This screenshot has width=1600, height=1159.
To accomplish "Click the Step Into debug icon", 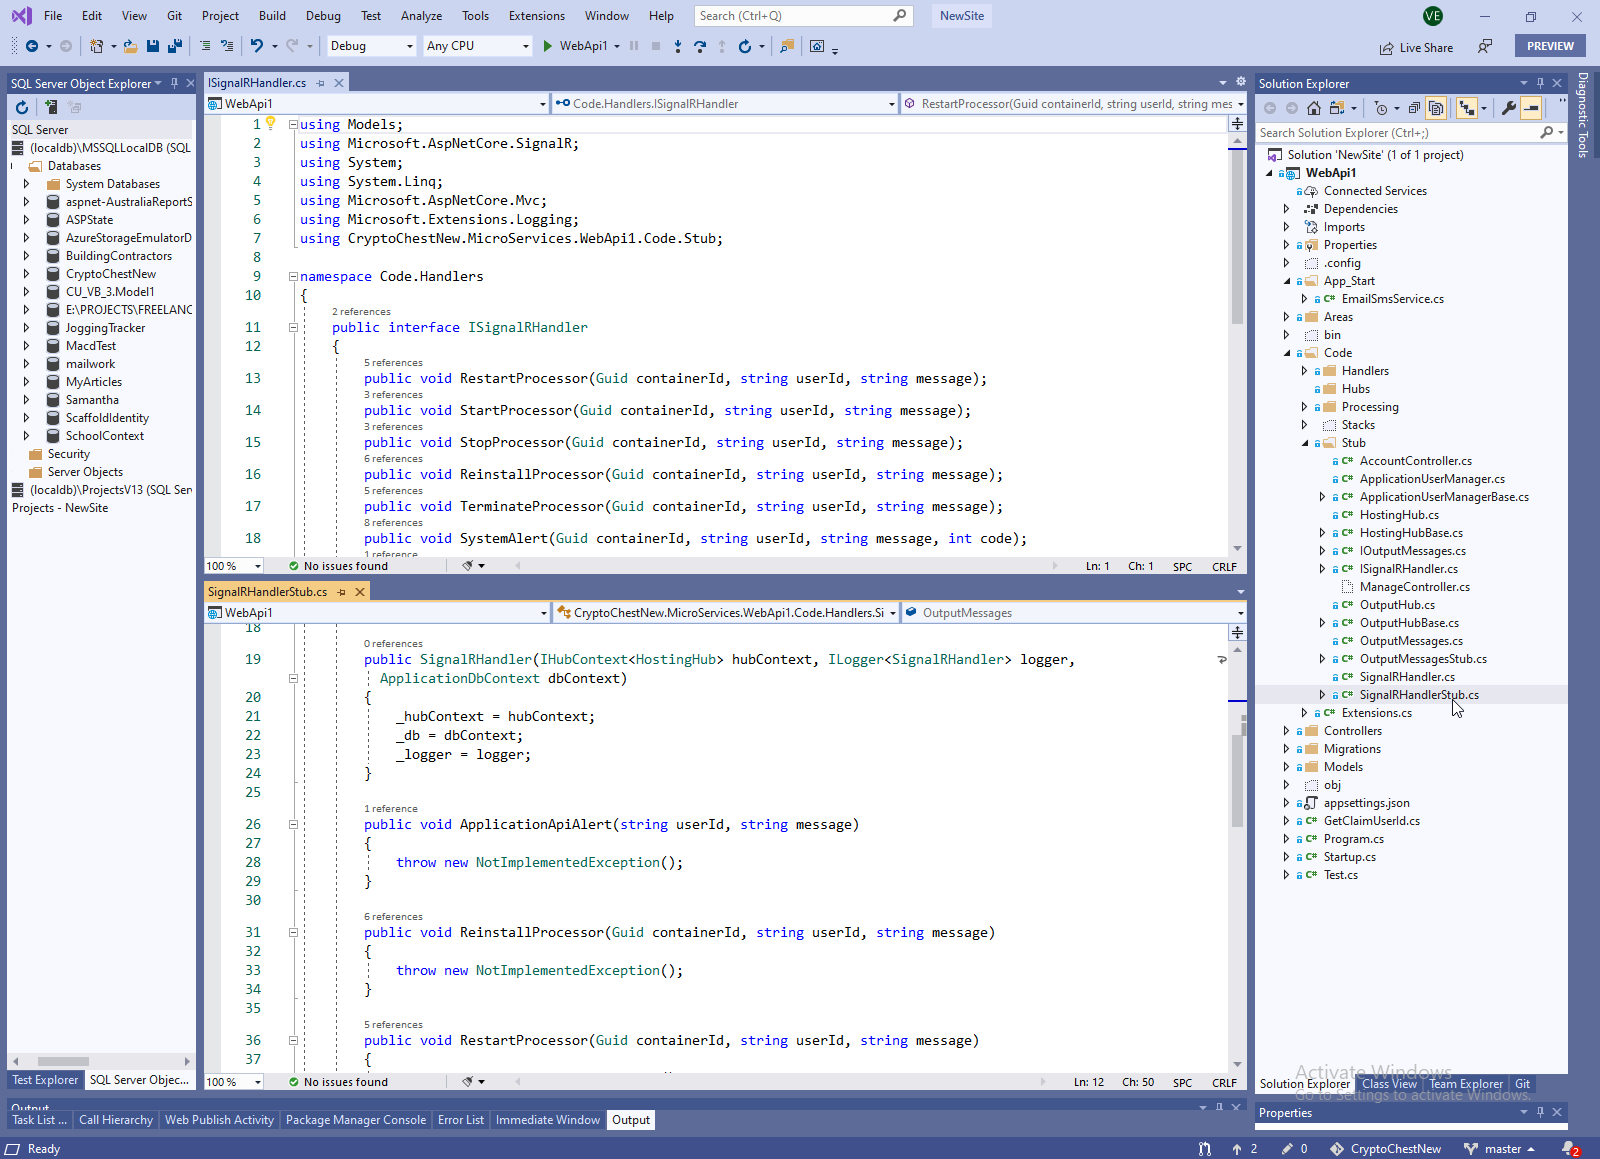I will tap(678, 46).
